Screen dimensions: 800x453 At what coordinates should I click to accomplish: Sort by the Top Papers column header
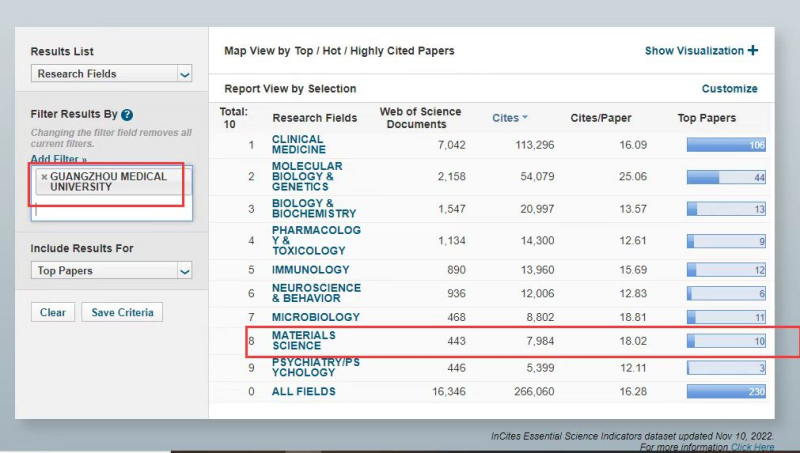click(x=706, y=118)
